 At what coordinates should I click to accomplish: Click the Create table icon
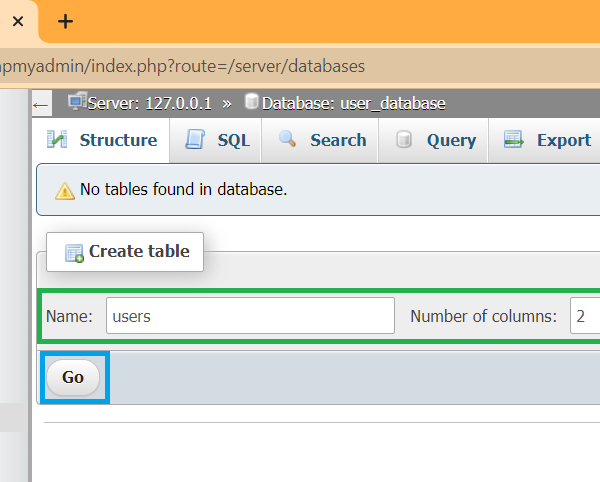coord(75,253)
